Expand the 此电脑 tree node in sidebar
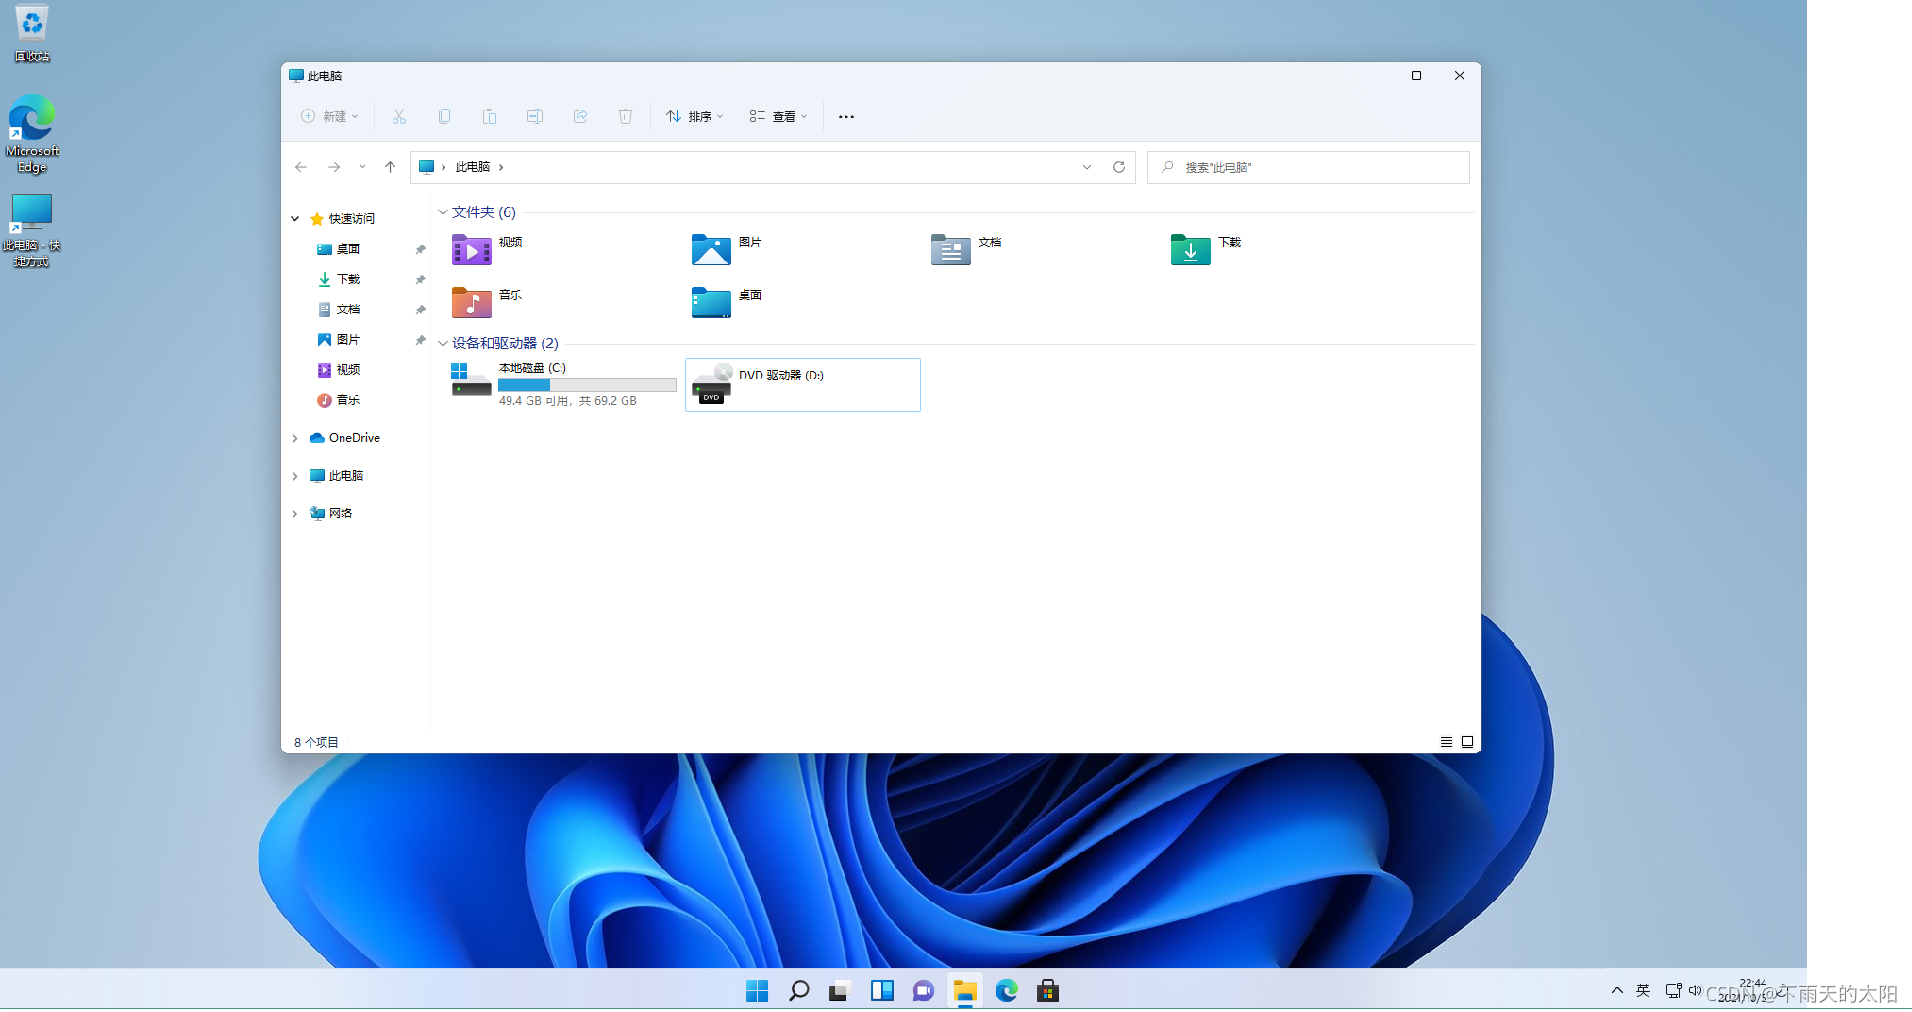Screen dimensions: 1912x1012 pos(295,476)
